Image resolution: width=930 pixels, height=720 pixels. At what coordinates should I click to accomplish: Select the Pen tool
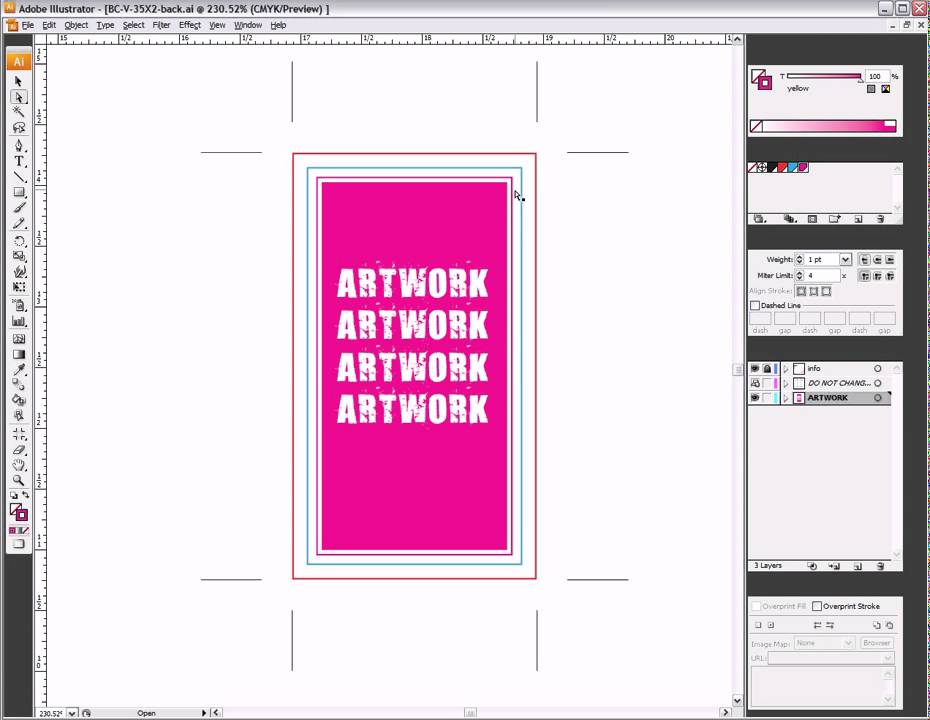(x=18, y=145)
